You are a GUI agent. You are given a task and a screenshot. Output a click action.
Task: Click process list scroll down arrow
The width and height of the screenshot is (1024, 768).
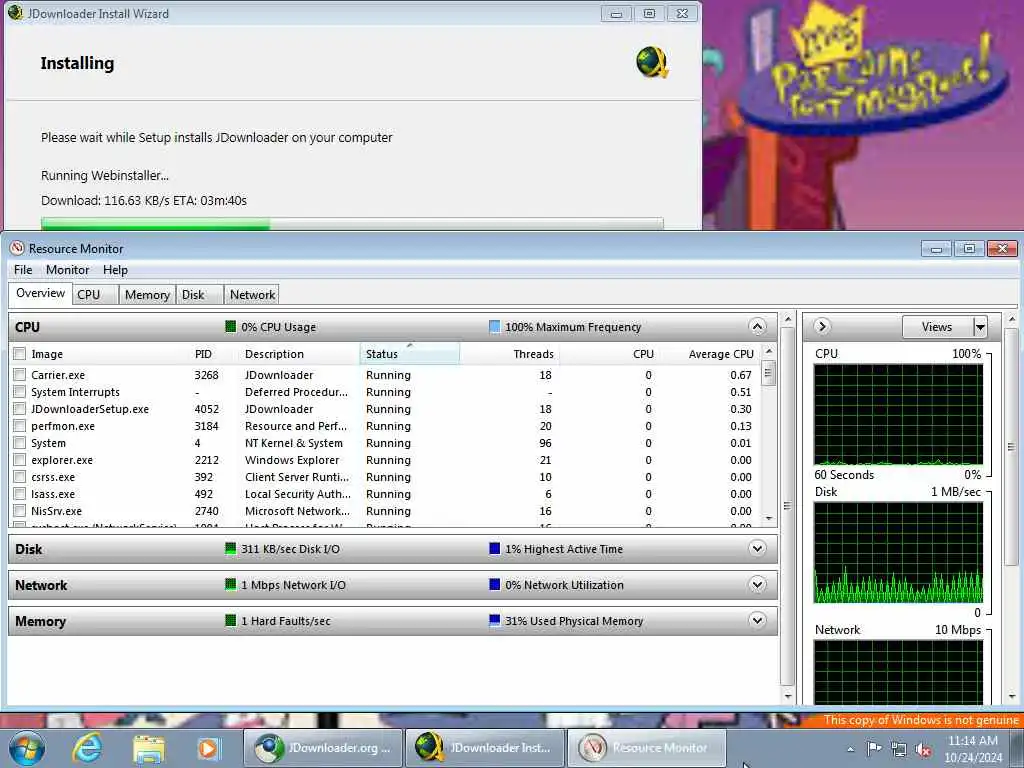coord(769,519)
